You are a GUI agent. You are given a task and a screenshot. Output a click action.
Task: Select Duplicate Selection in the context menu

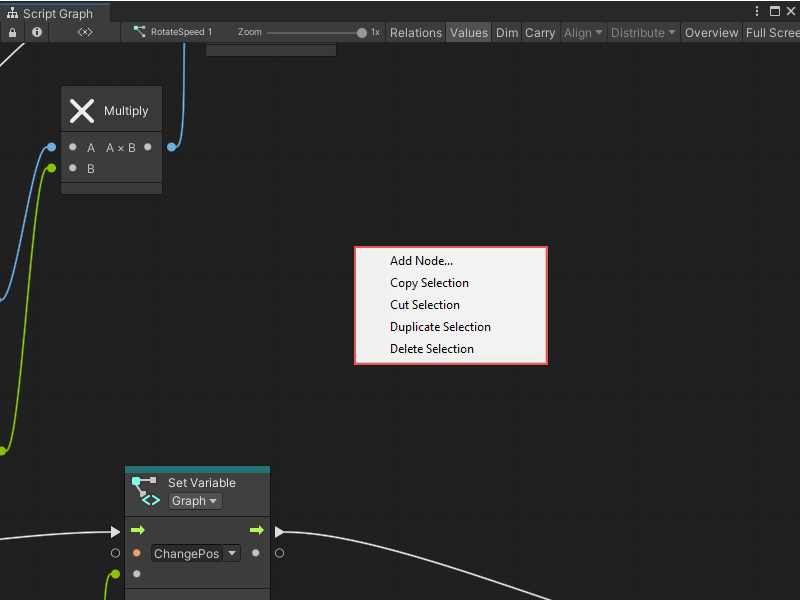(440, 327)
